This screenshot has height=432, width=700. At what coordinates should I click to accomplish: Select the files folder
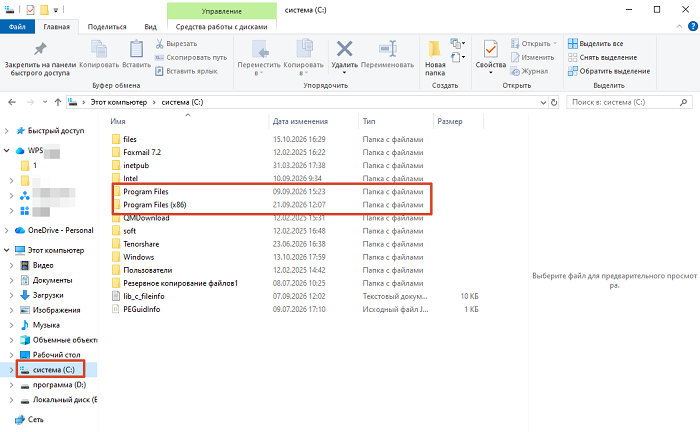pyautogui.click(x=130, y=139)
